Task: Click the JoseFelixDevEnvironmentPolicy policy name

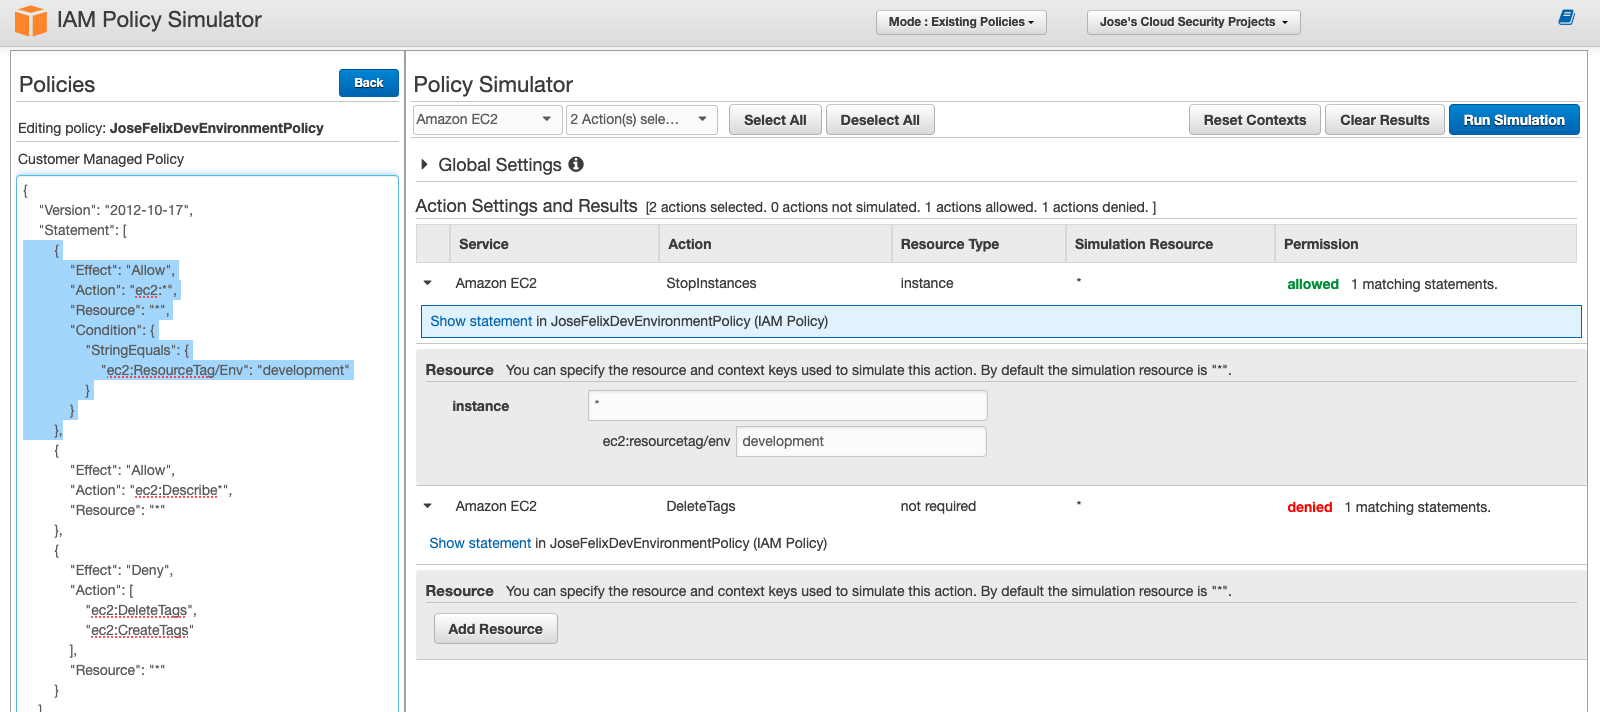Action: pos(217,128)
